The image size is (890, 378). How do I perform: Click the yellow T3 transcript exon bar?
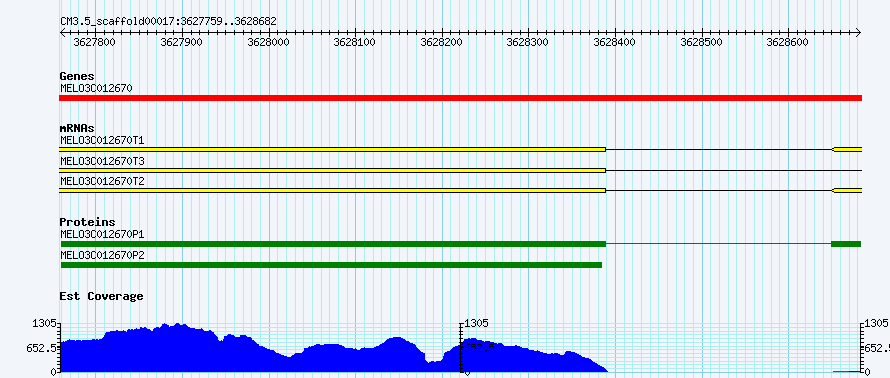pos(333,170)
